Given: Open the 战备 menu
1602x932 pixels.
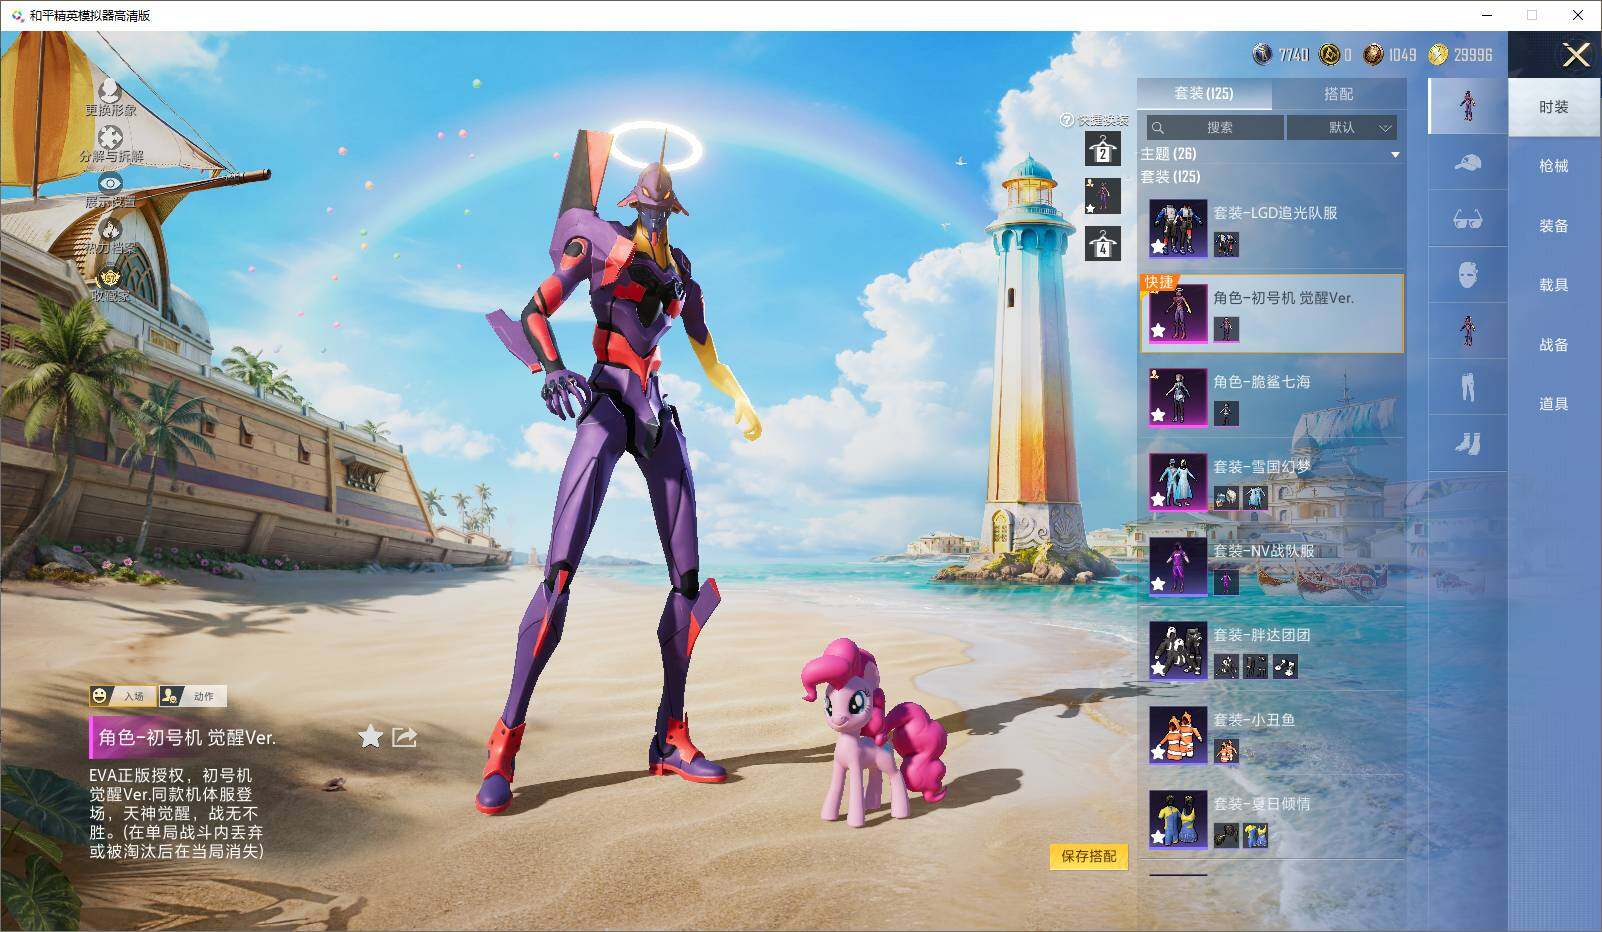Looking at the screenshot, I should pyautogui.click(x=1554, y=345).
